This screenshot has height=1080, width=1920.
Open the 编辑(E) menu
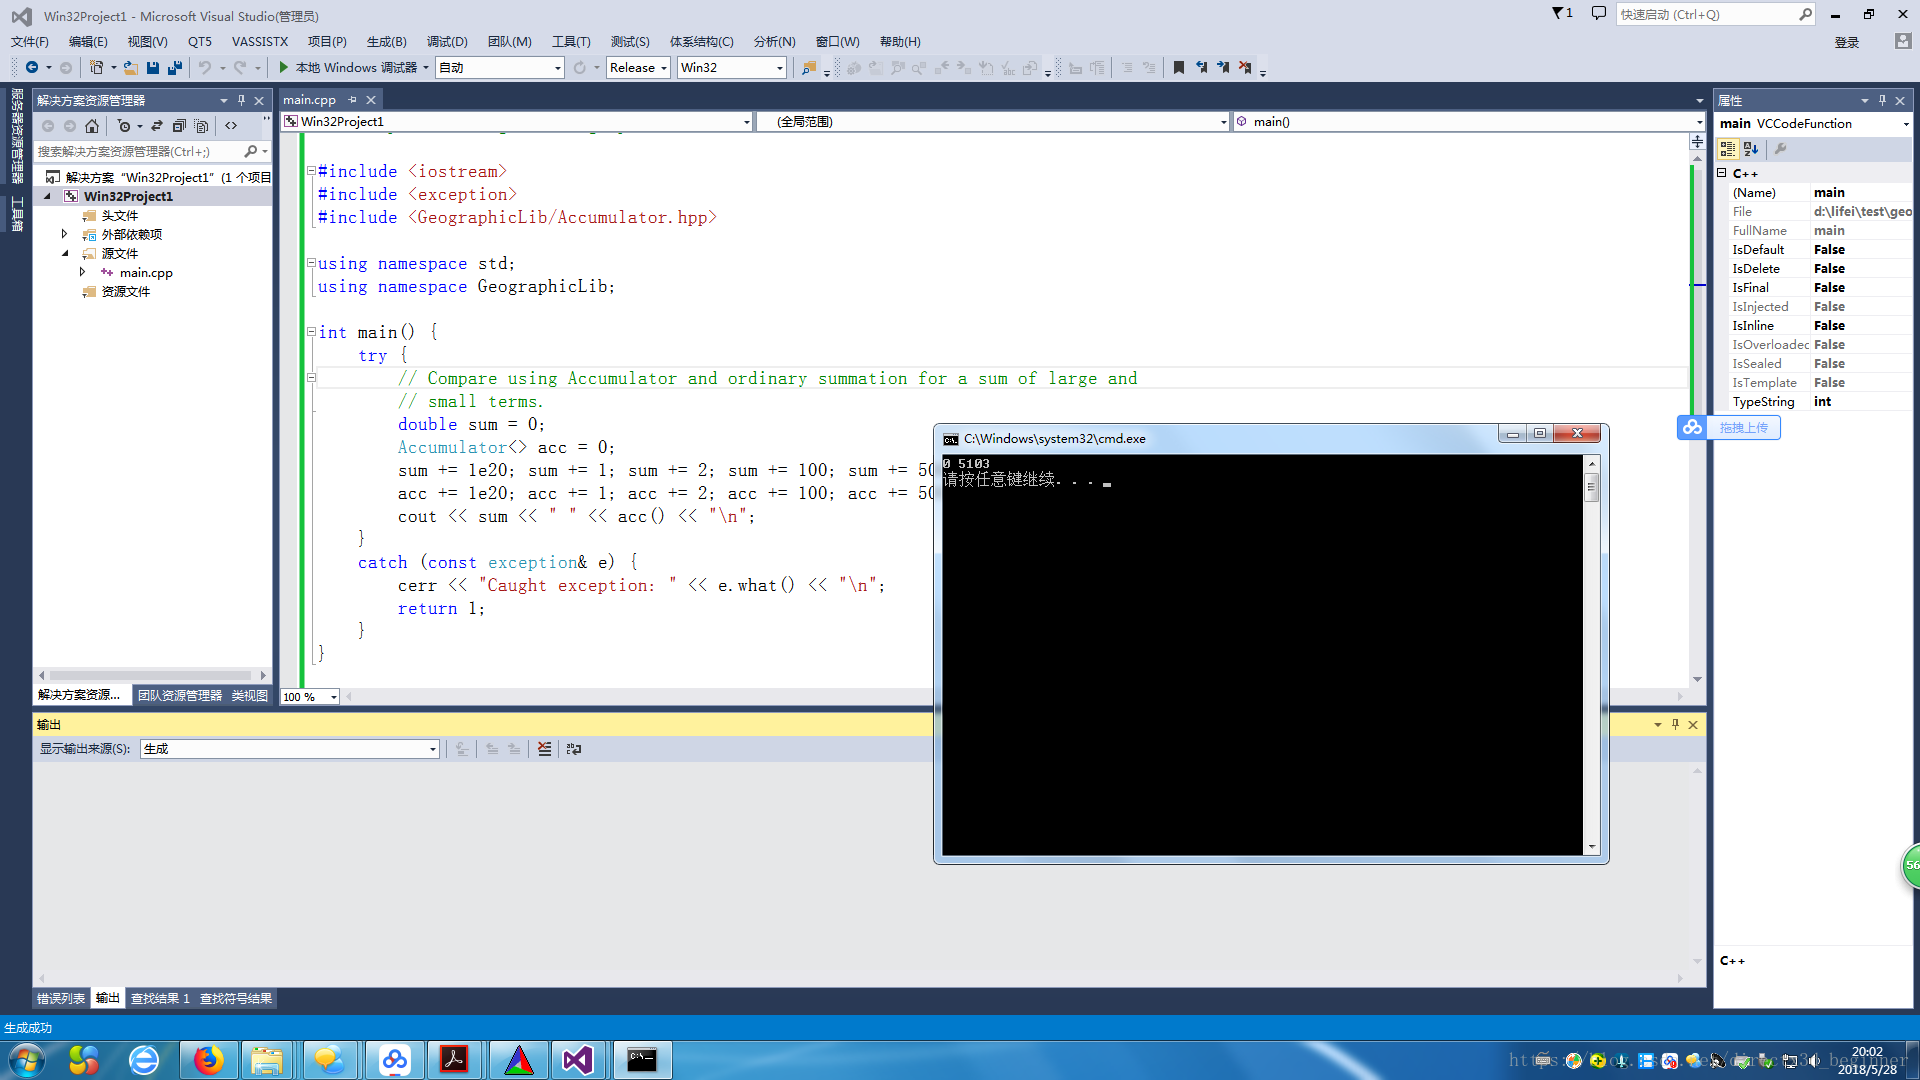pos(88,41)
